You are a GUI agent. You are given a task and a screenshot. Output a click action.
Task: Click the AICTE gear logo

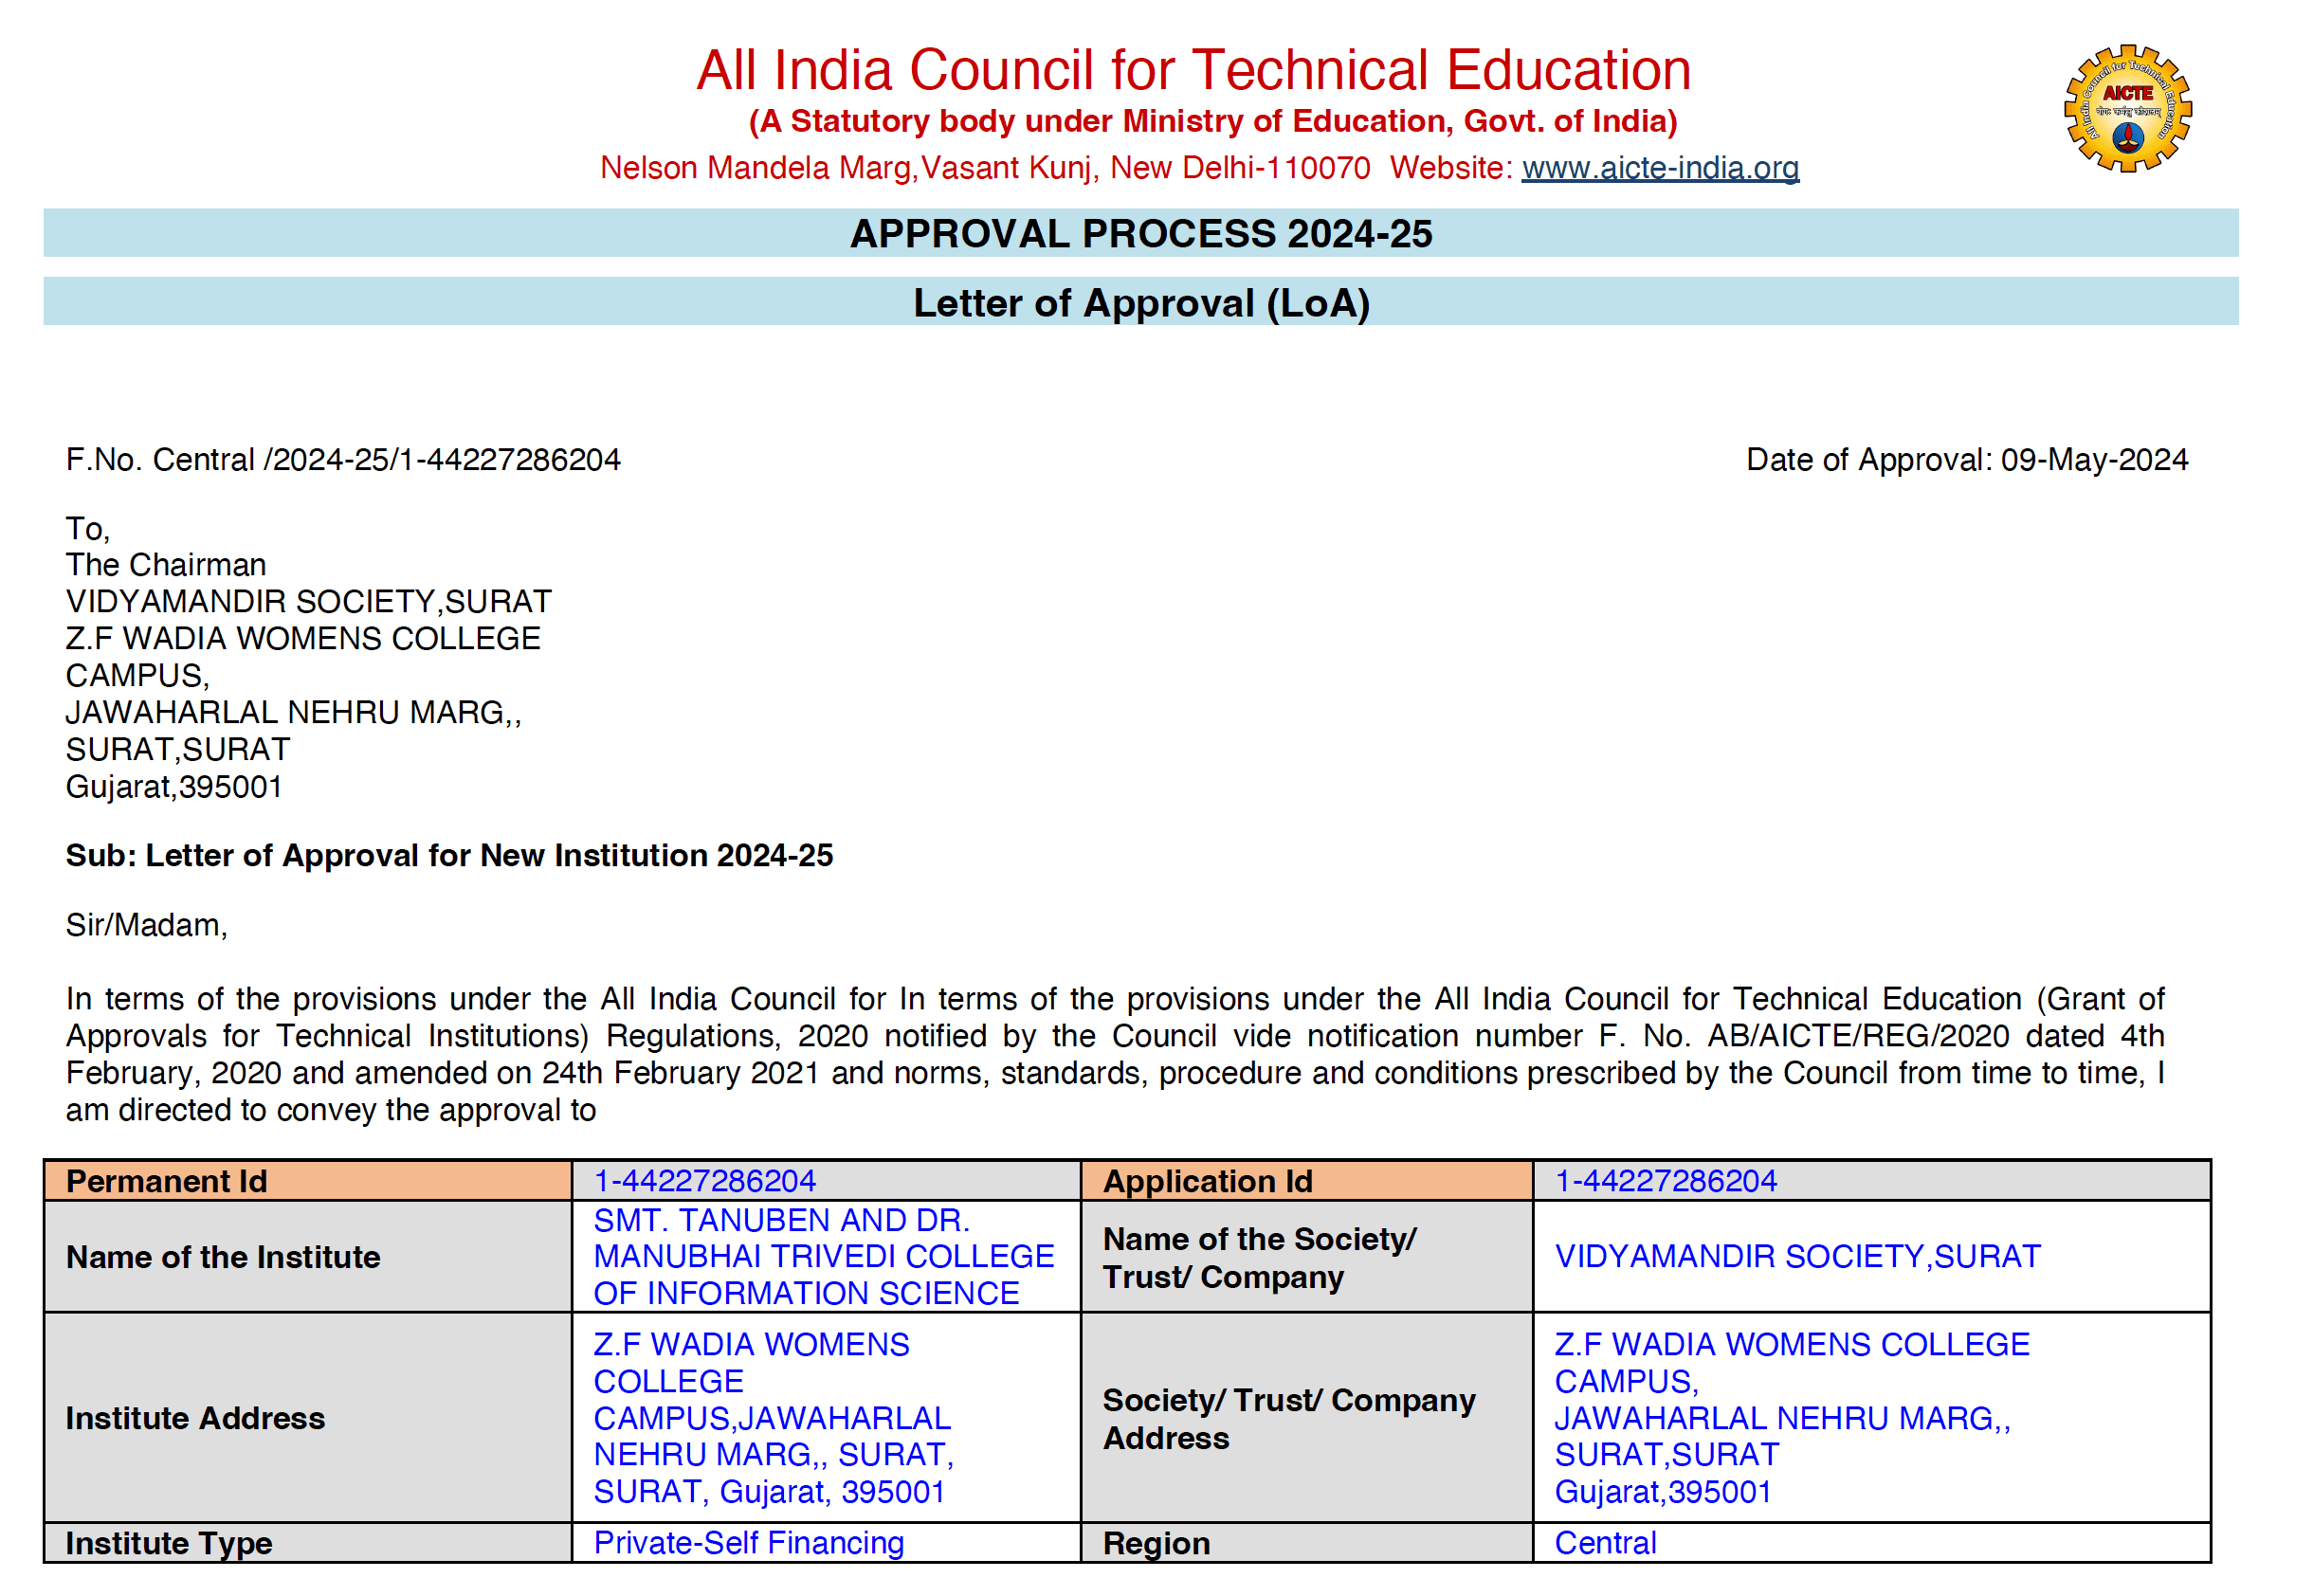pyautogui.click(x=2127, y=108)
